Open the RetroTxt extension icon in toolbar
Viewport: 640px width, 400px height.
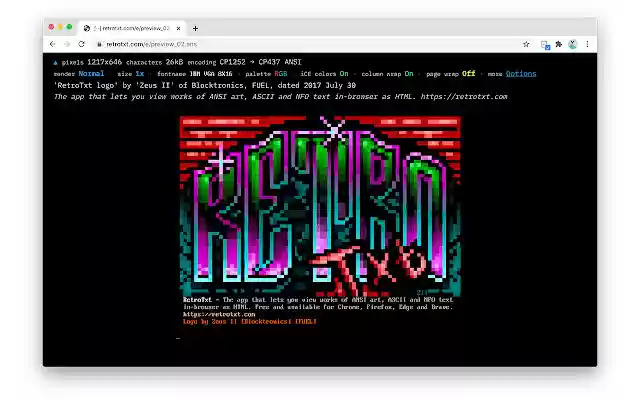tap(545, 45)
